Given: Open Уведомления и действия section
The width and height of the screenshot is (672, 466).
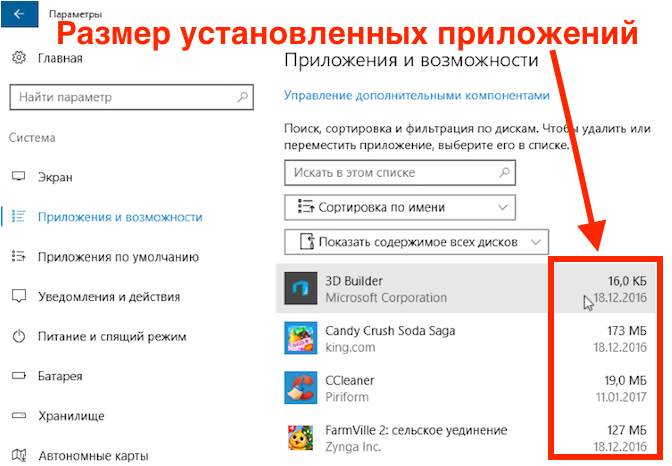Looking at the screenshot, I should tap(109, 297).
